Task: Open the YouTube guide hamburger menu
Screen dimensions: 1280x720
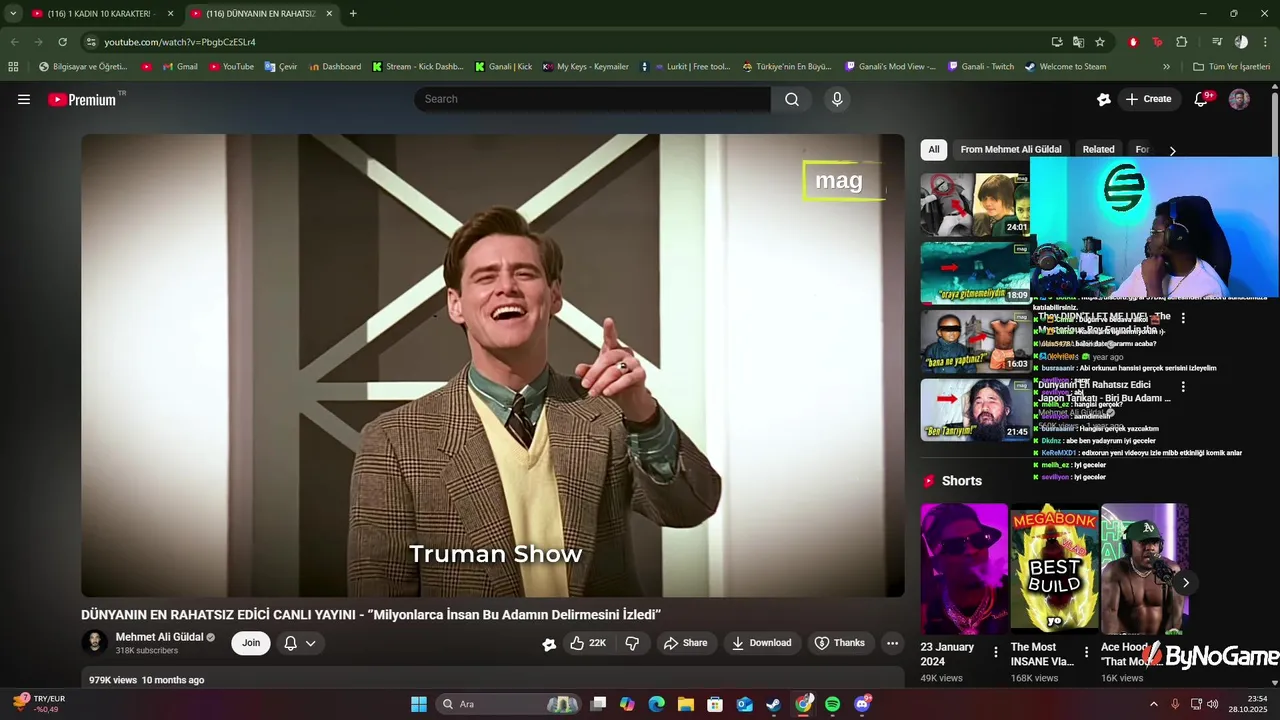Action: [24, 99]
